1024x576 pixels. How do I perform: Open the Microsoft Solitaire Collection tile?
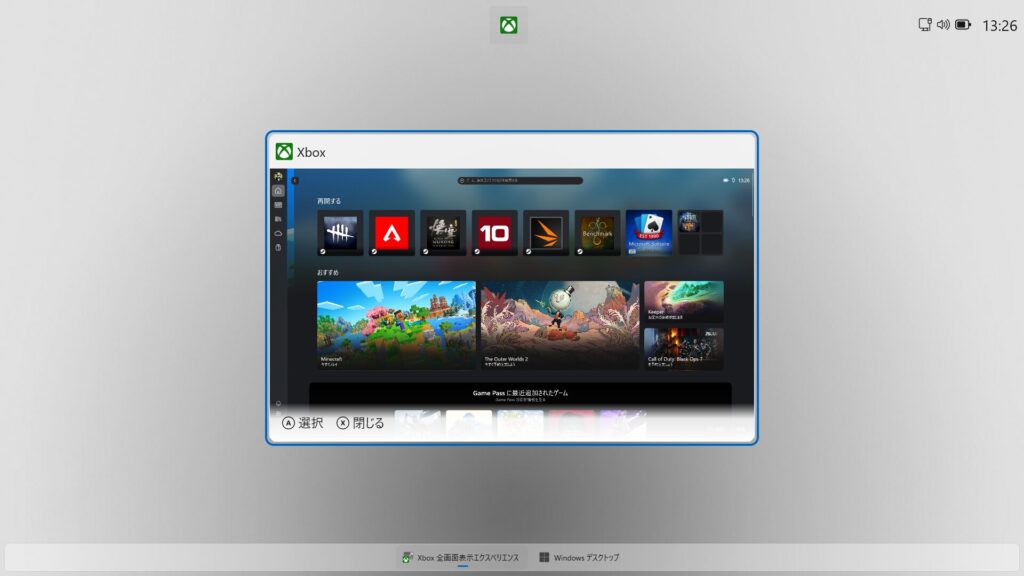(648, 229)
